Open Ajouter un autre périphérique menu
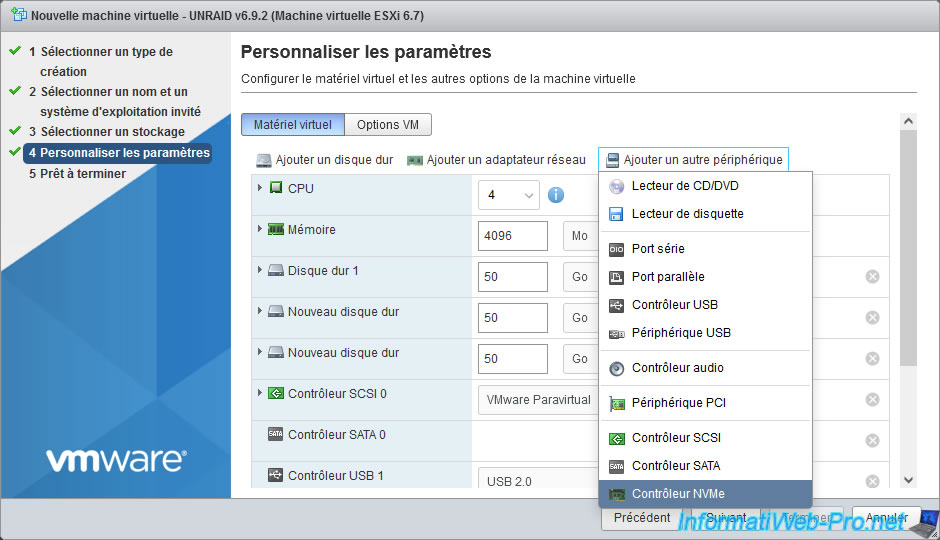Image resolution: width=940 pixels, height=540 pixels. (693, 160)
